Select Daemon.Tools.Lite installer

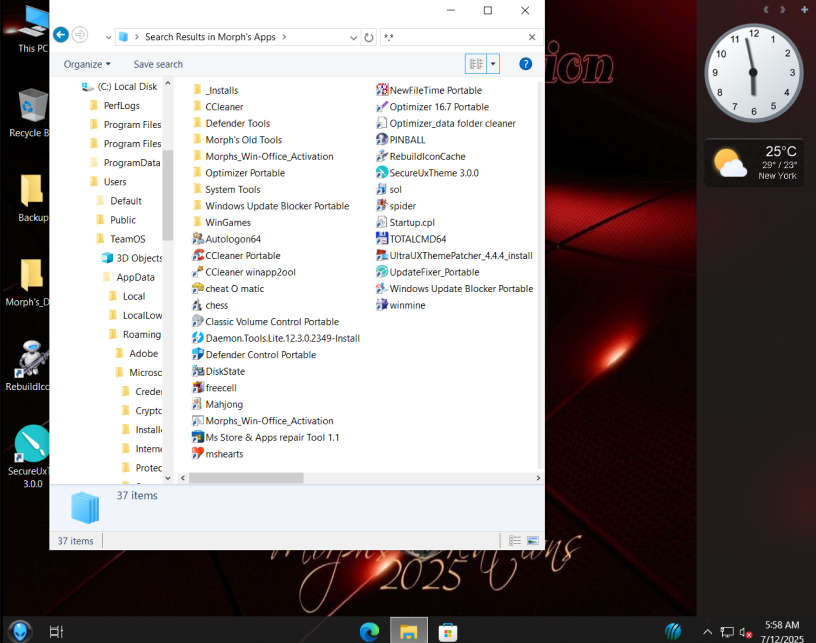[276, 338]
